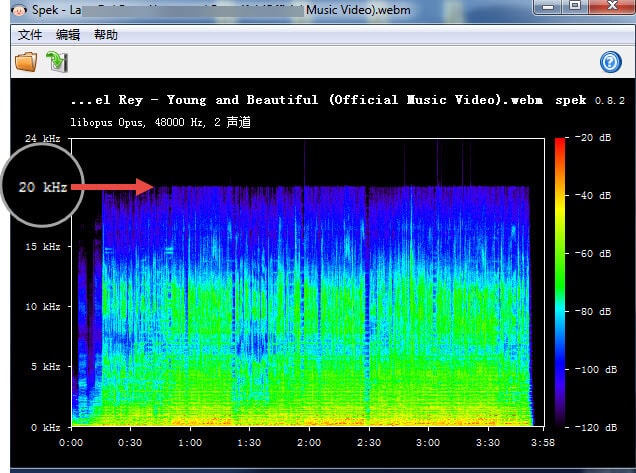This screenshot has width=636, height=473.
Task: Minimize the Spek window
Action: (x=548, y=7)
